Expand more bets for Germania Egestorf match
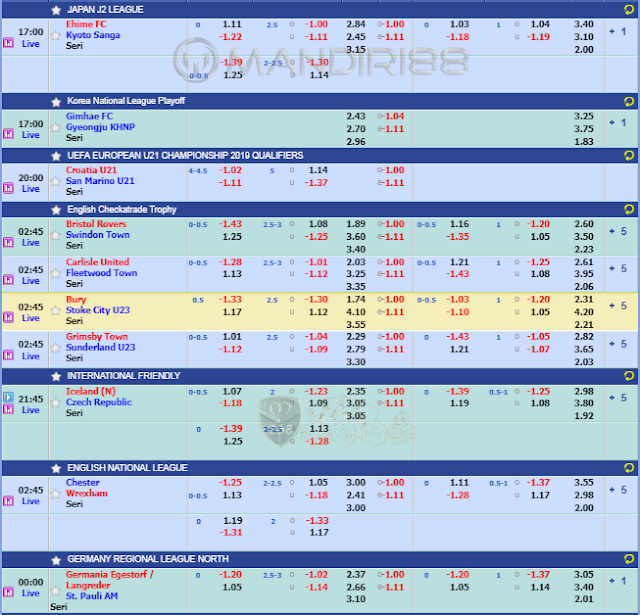The image size is (640, 615). click(617, 581)
